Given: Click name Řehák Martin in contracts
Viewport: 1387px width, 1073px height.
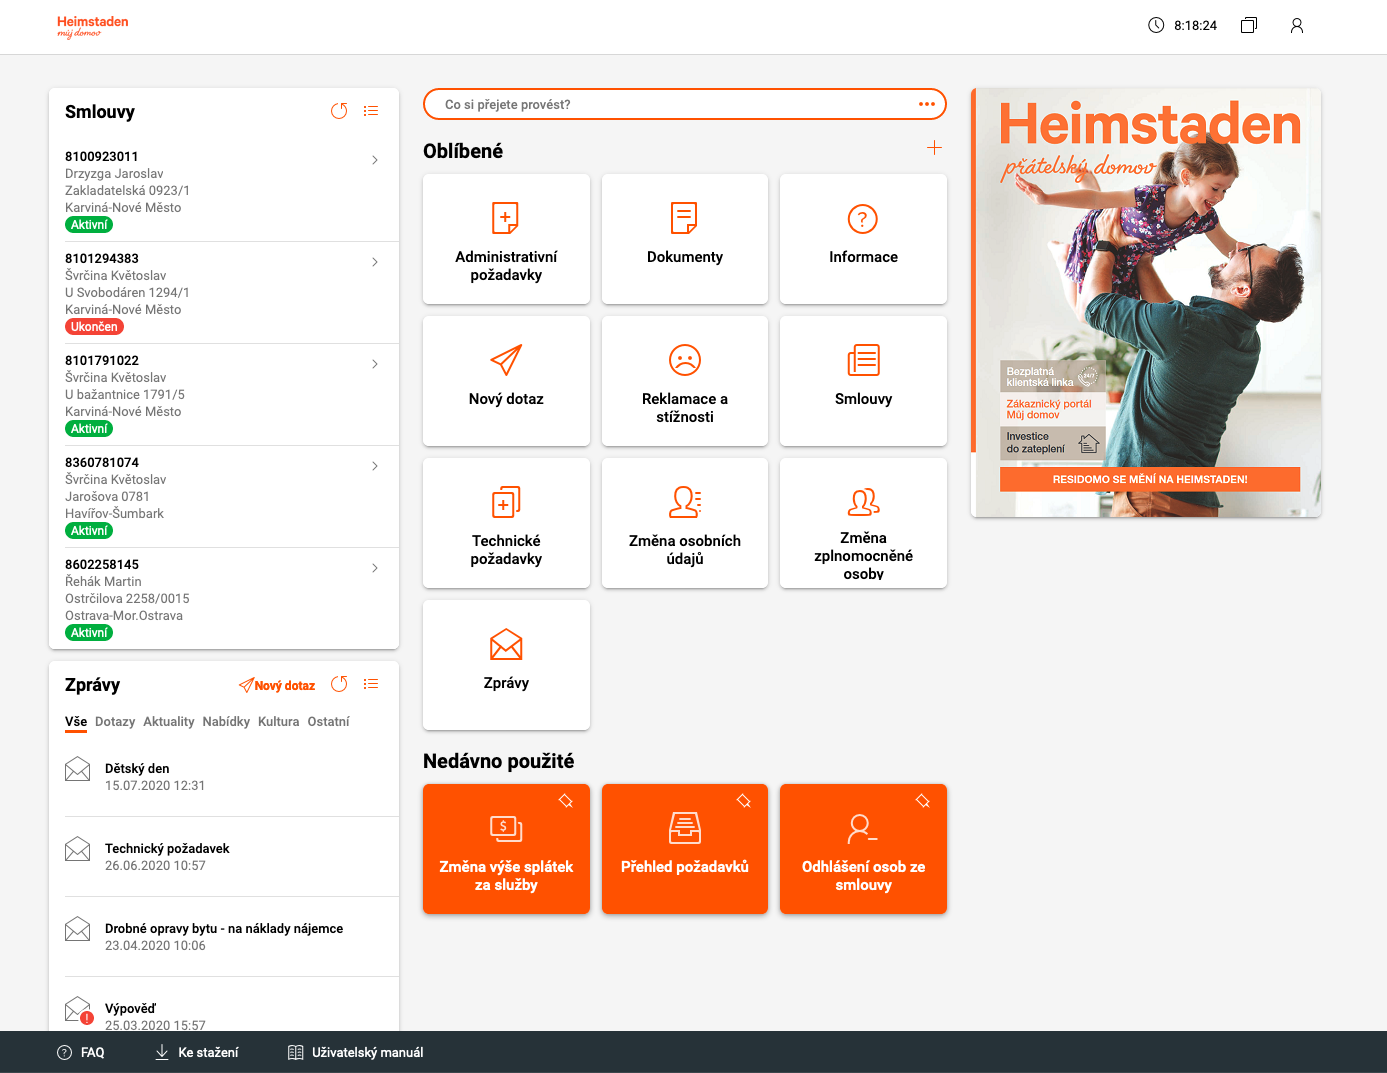Looking at the screenshot, I should [x=103, y=581].
